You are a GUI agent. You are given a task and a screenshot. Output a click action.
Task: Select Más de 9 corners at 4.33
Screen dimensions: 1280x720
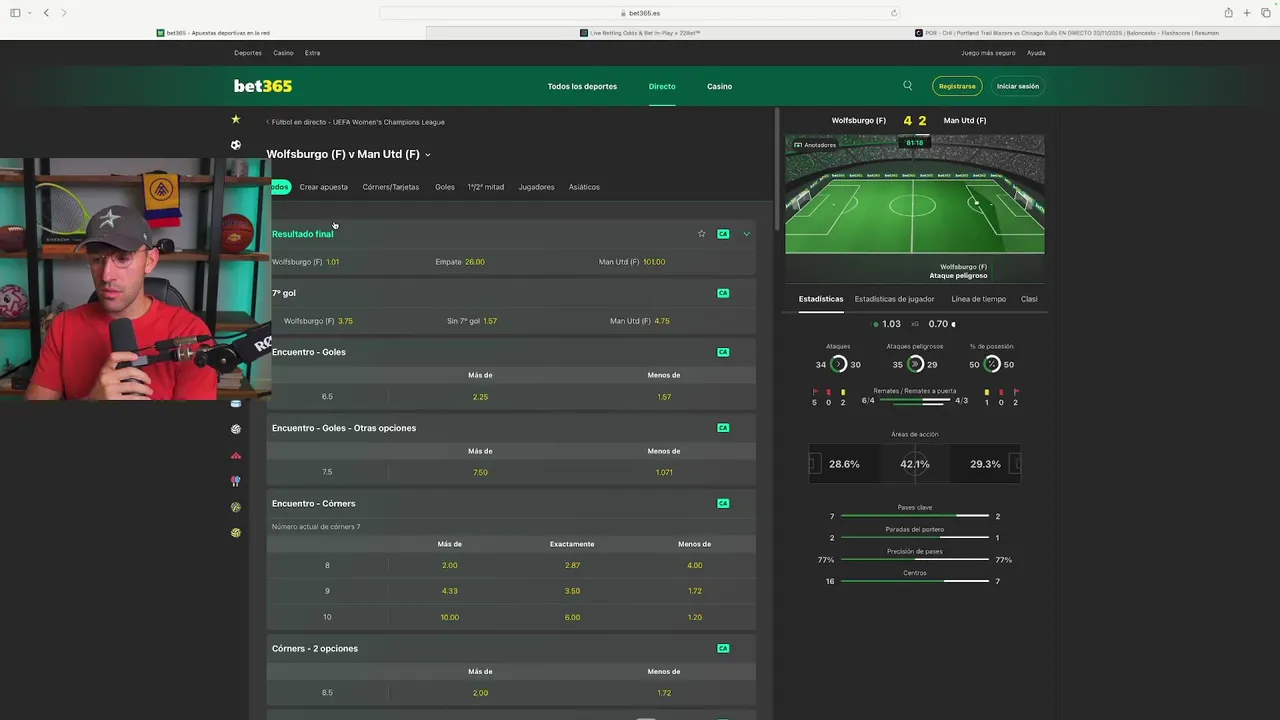click(x=450, y=591)
